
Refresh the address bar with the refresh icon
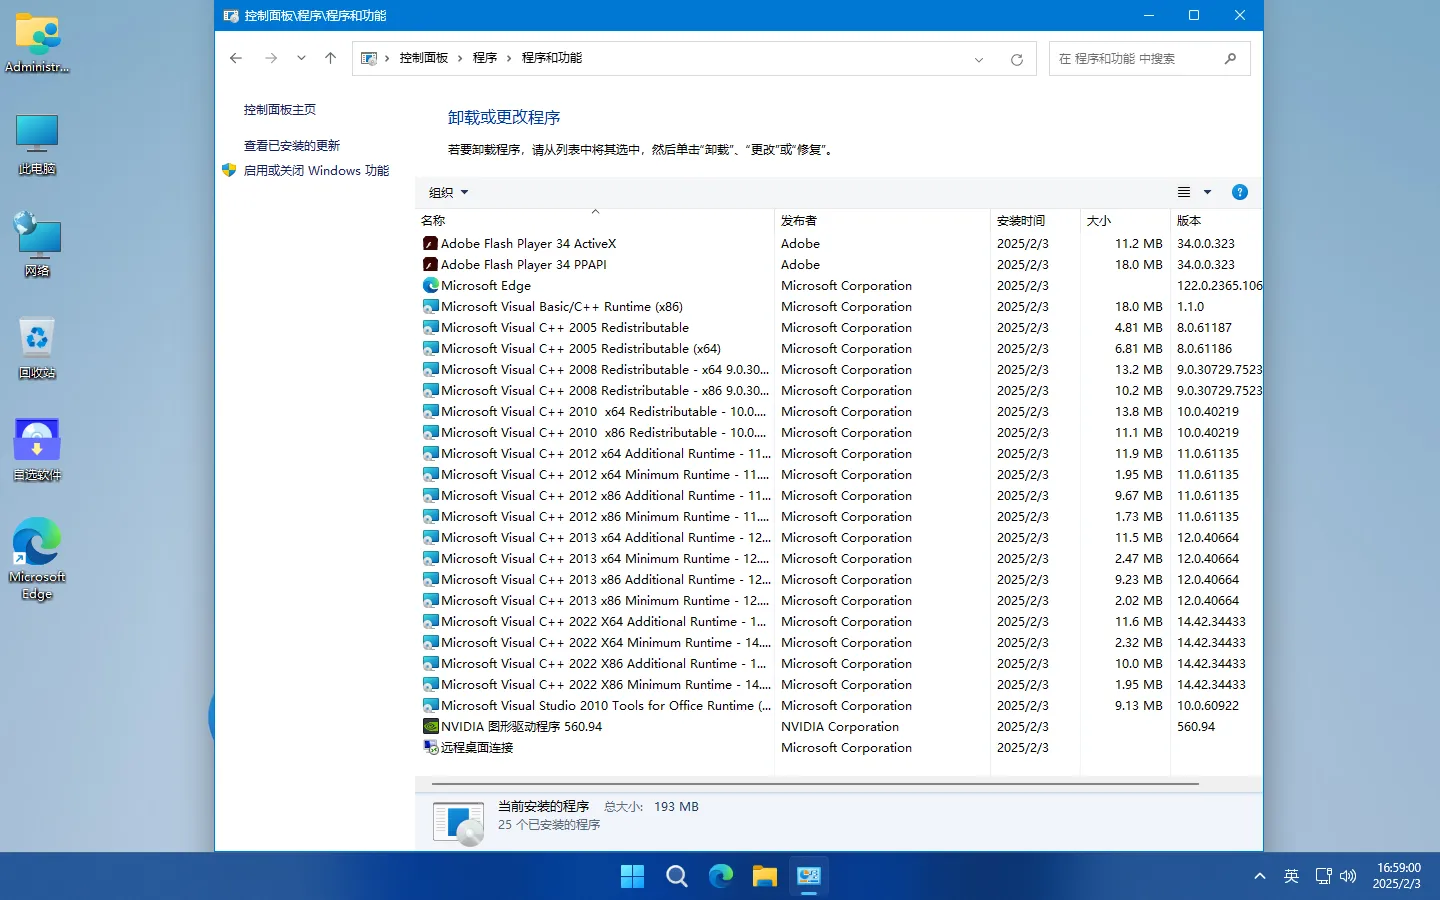(x=1017, y=59)
